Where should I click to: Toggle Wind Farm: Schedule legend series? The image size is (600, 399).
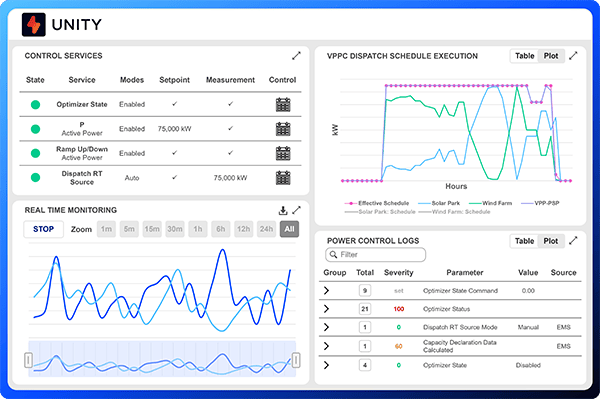coord(454,212)
